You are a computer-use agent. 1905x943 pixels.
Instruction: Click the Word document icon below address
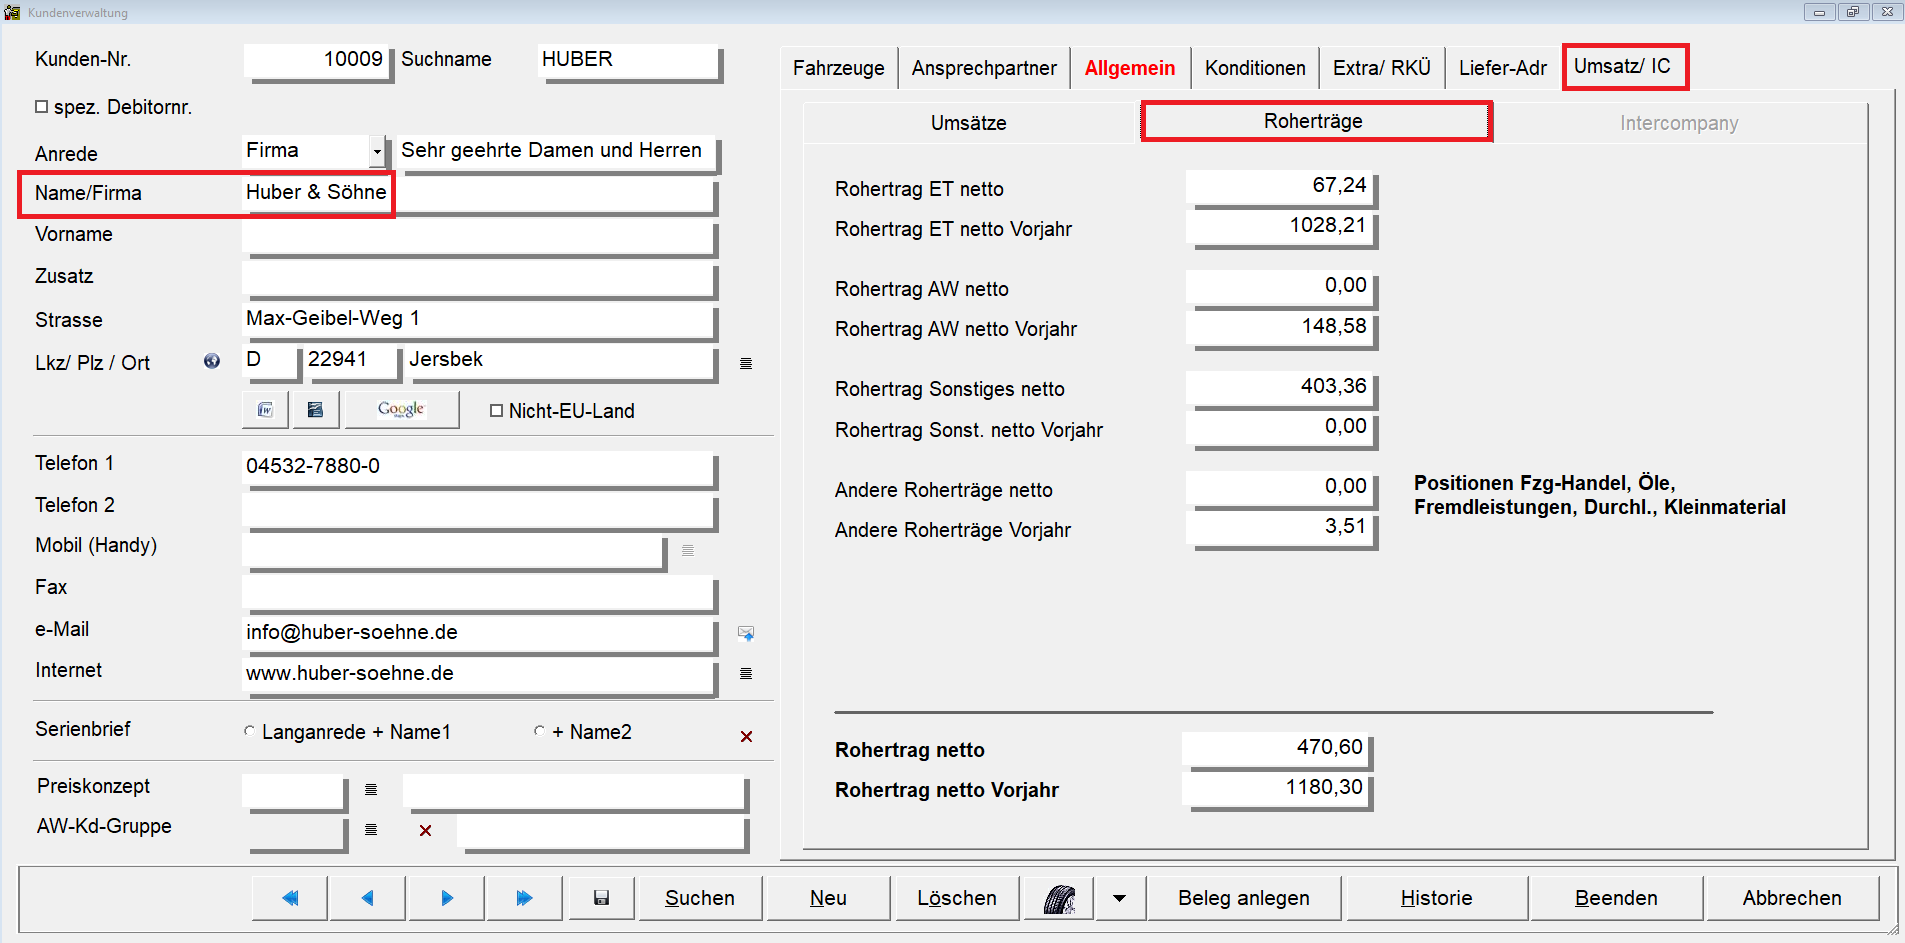tap(265, 410)
